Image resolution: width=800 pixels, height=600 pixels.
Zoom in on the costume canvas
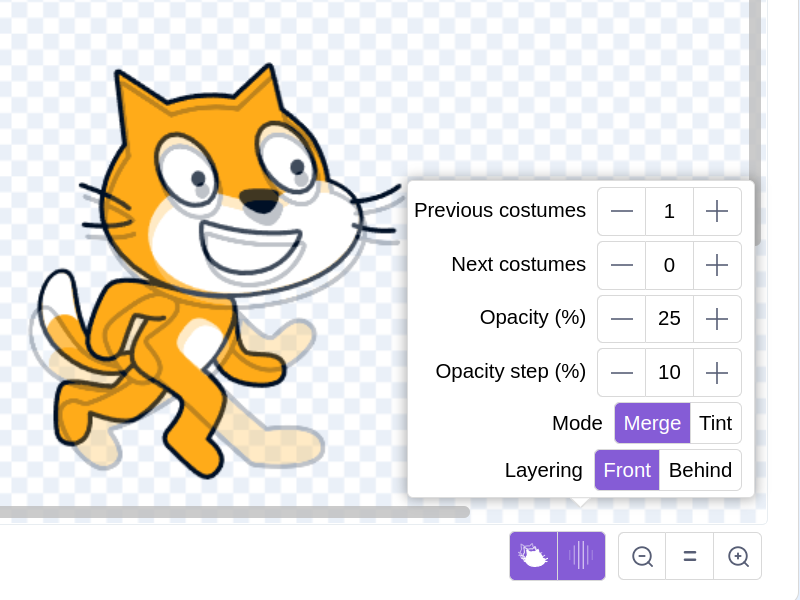pos(738,556)
